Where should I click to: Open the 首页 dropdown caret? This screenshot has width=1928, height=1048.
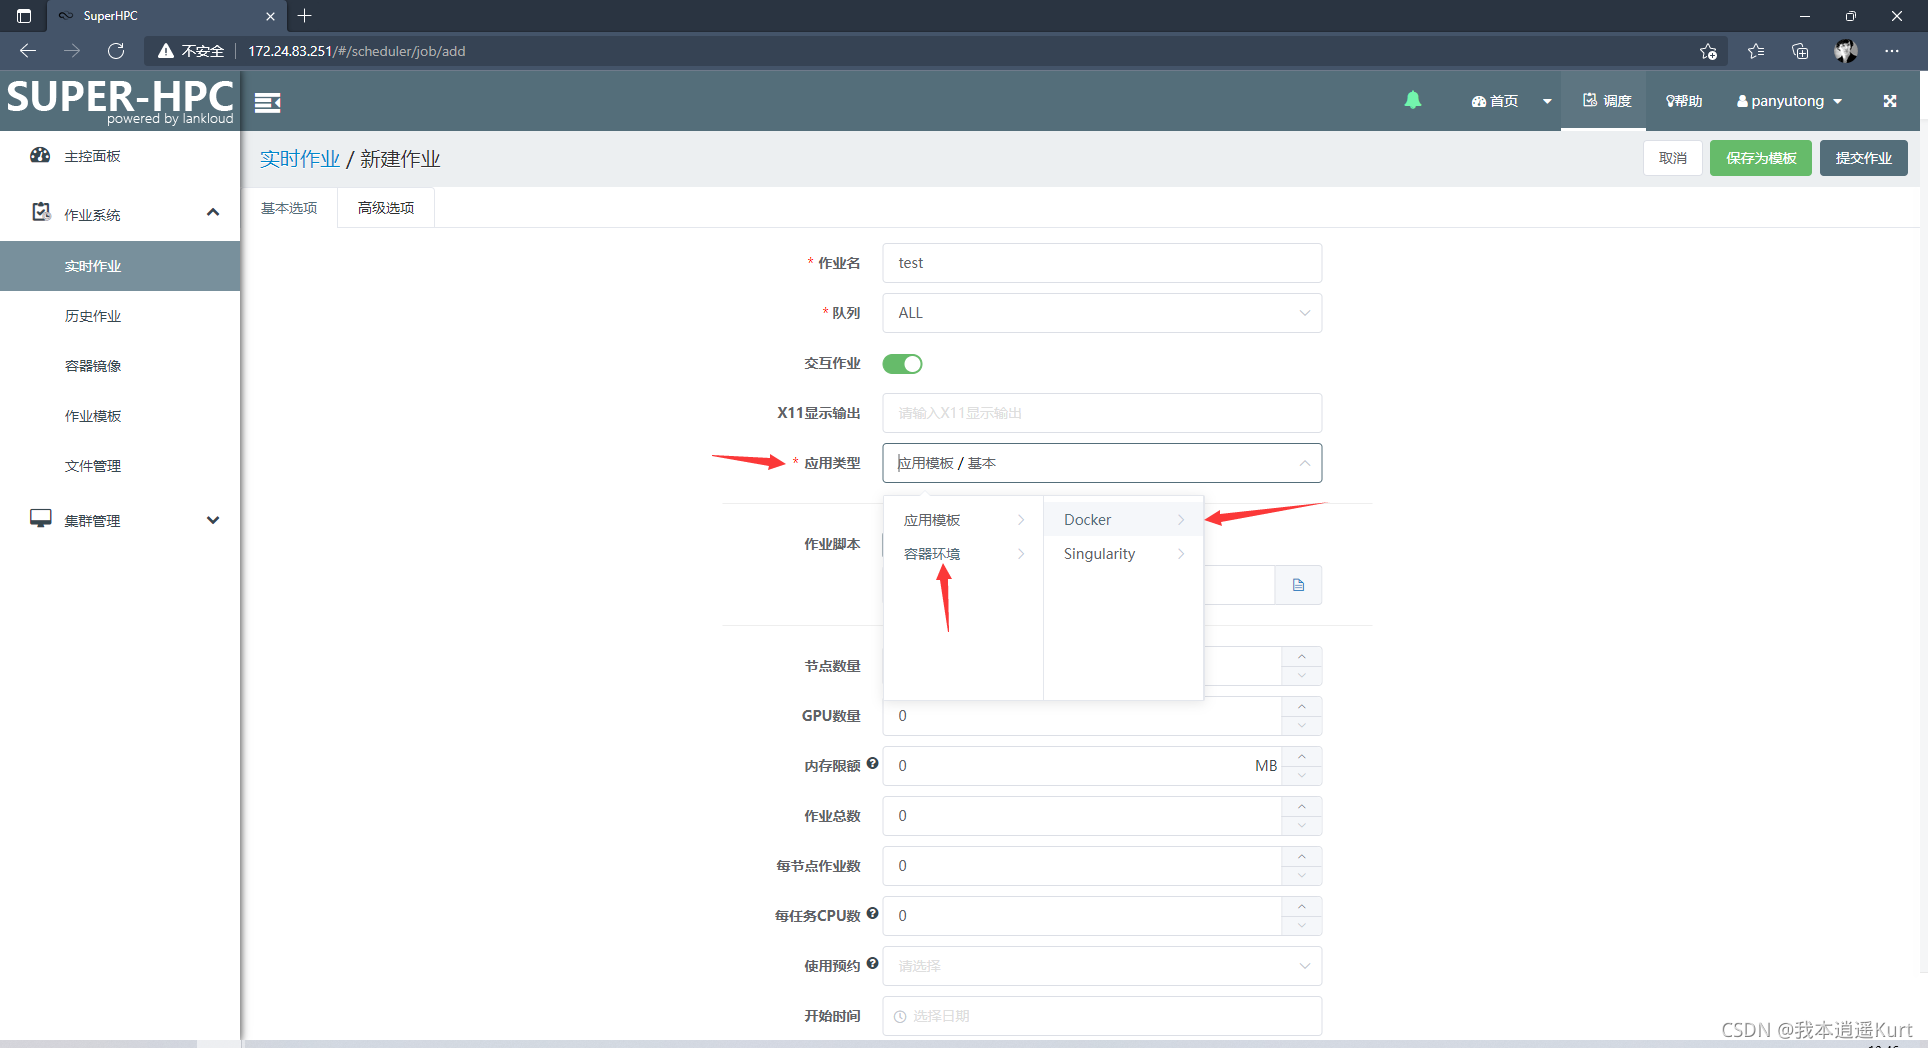click(1547, 101)
